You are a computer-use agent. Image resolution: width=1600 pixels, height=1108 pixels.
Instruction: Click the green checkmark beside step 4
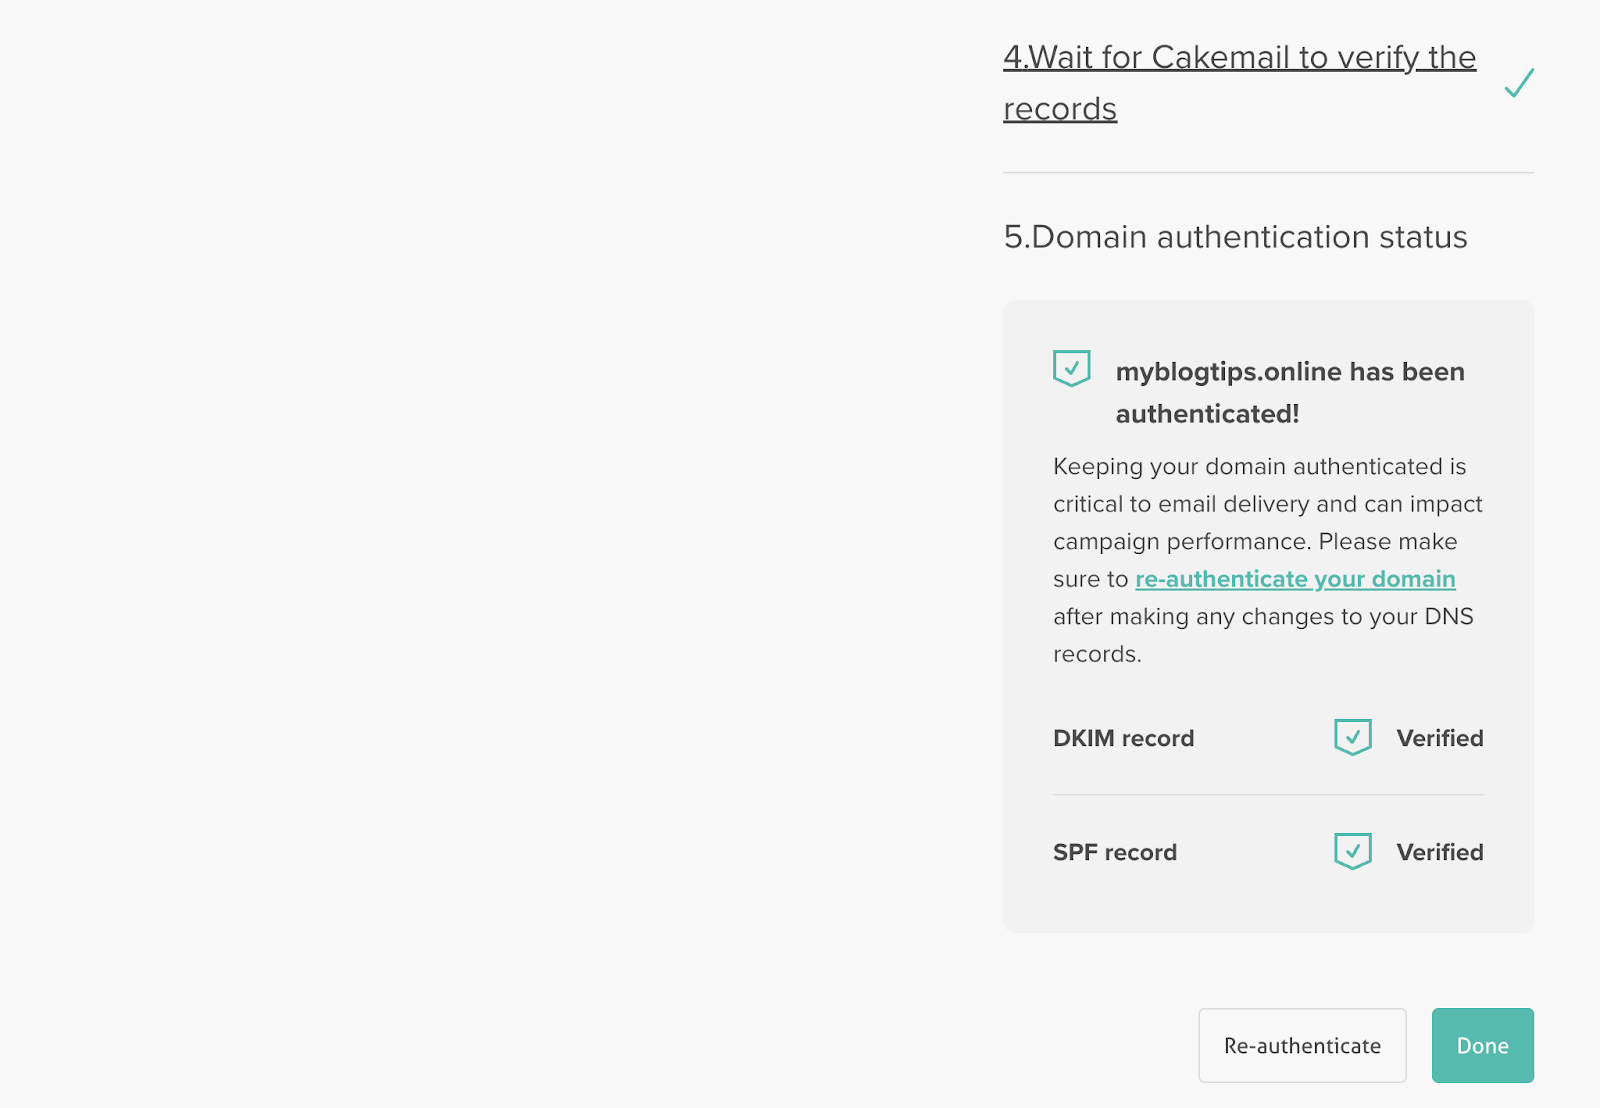click(1518, 83)
